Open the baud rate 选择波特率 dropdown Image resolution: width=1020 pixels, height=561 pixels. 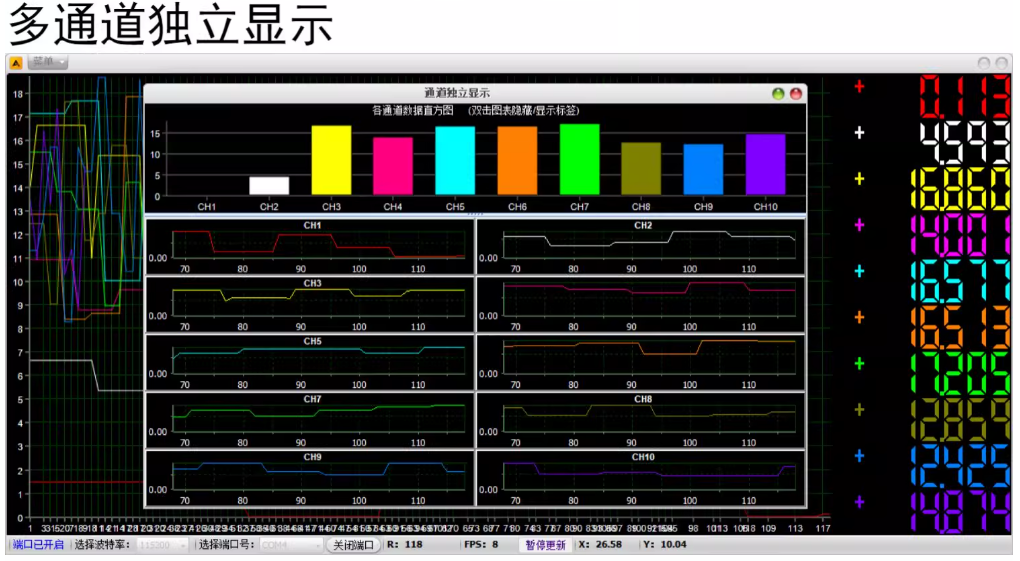click(x=162, y=545)
